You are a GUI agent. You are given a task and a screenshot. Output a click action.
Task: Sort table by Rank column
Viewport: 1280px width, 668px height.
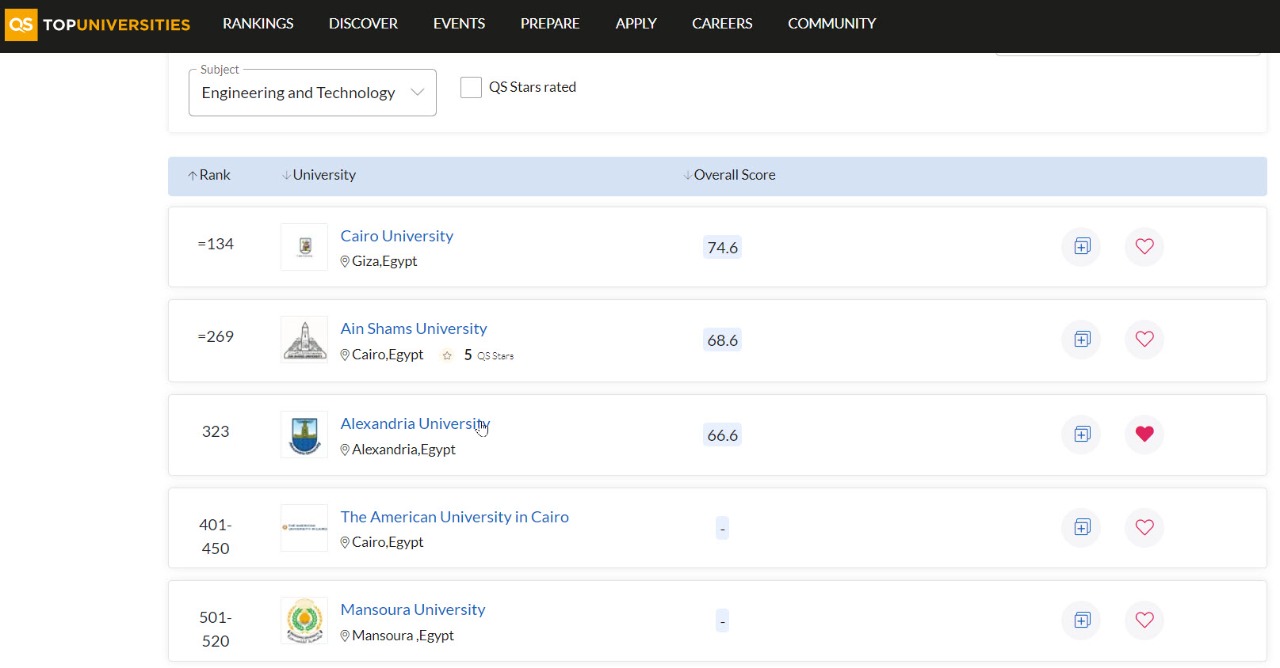209,175
